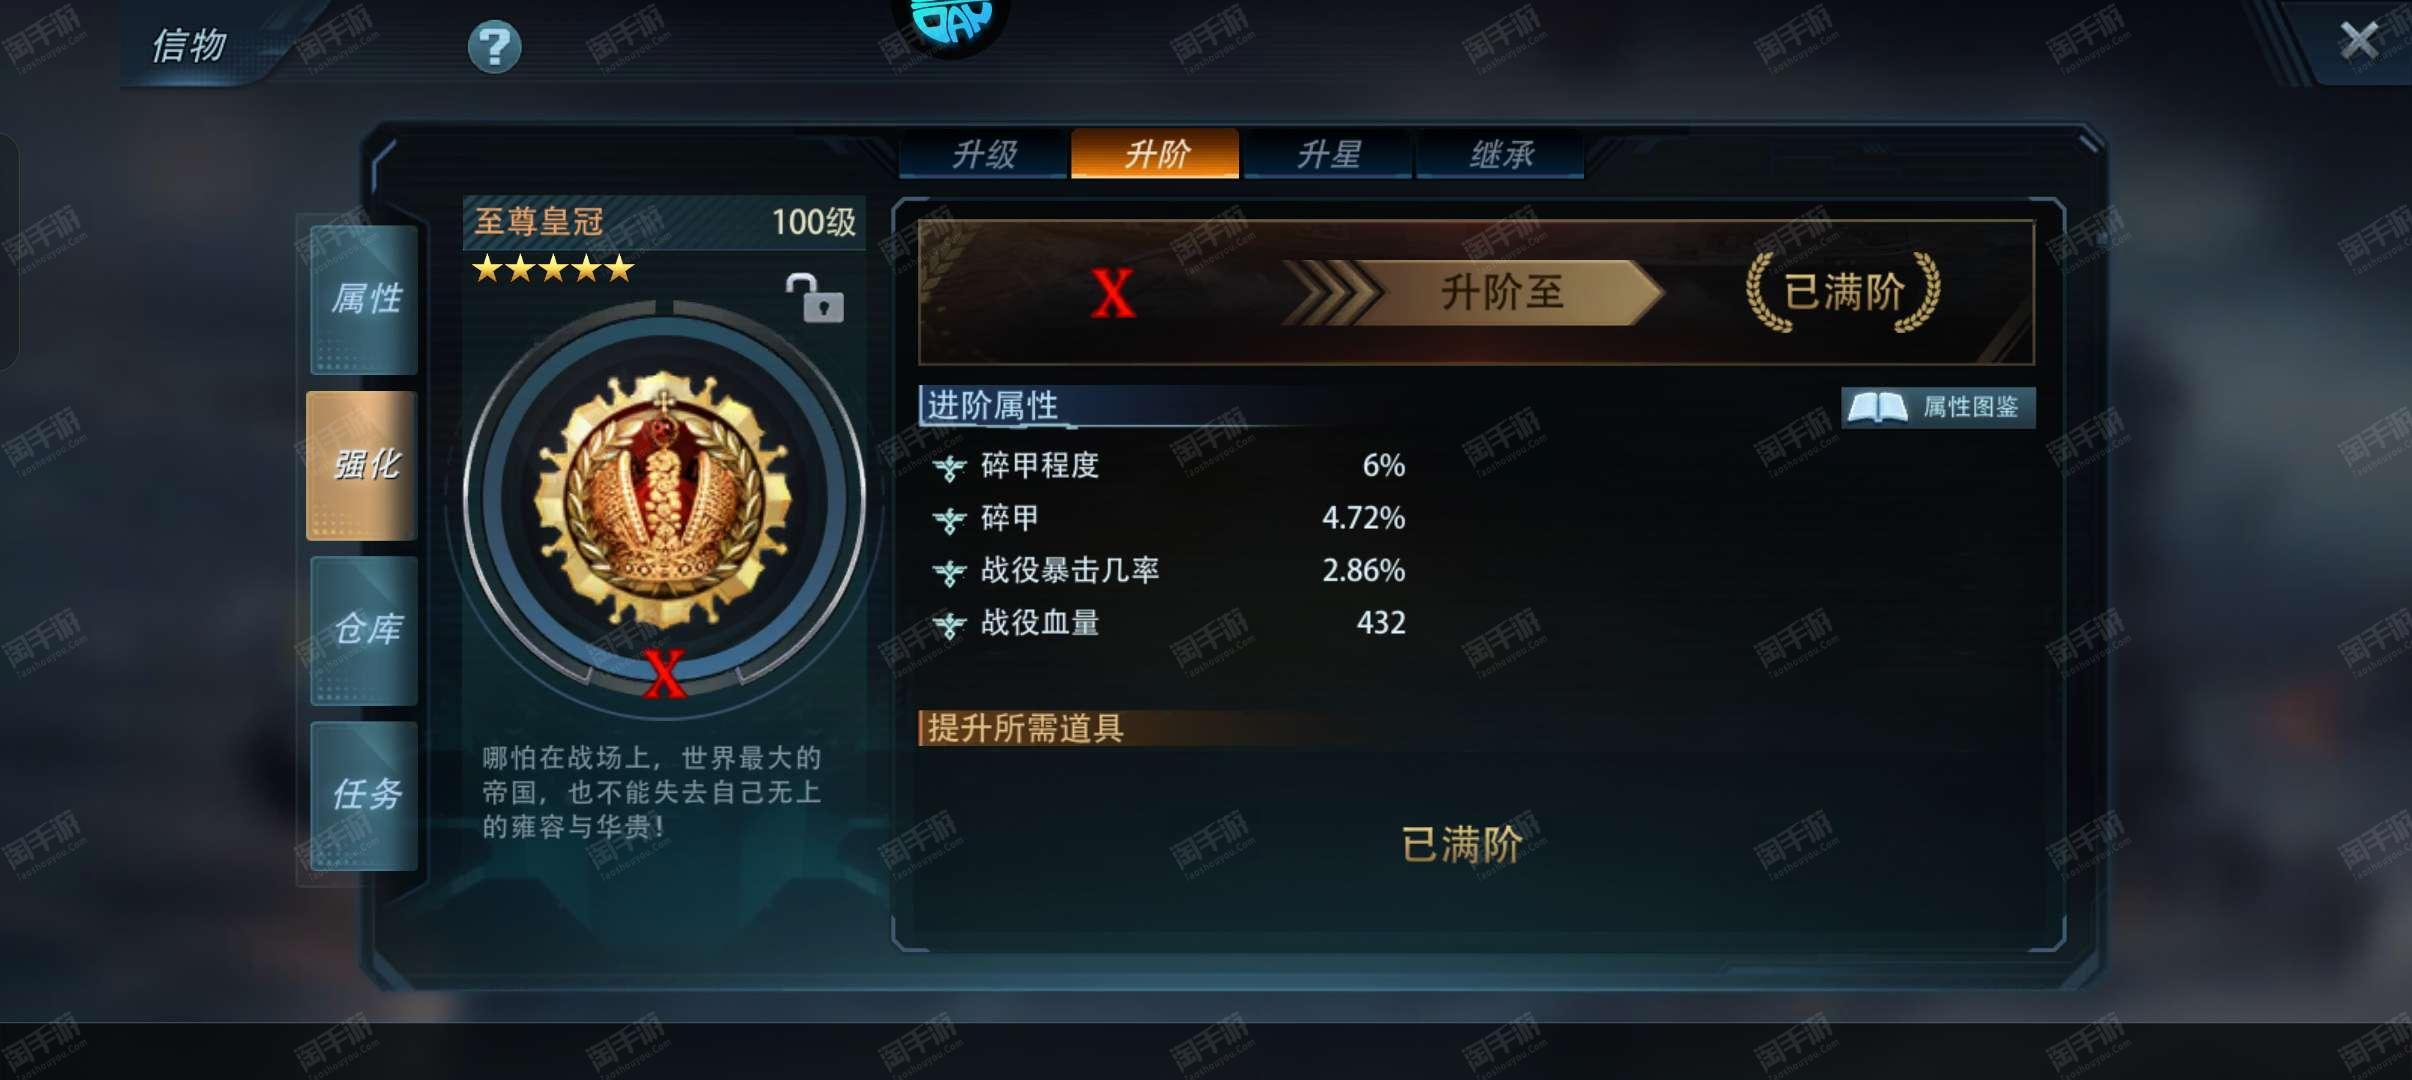Open the 属性 side tab
Viewport: 2412px width, 1080px height.
click(364, 299)
